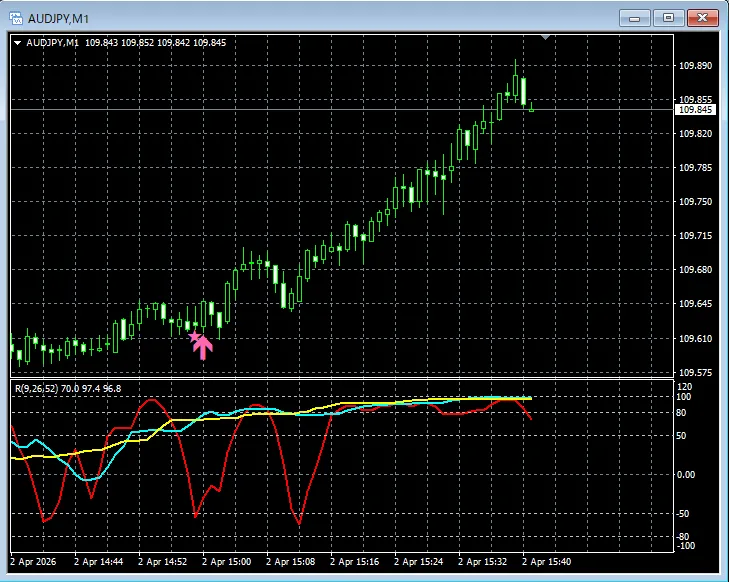Click the chart shift triangle marker
The image size is (729, 582).
click(545, 37)
